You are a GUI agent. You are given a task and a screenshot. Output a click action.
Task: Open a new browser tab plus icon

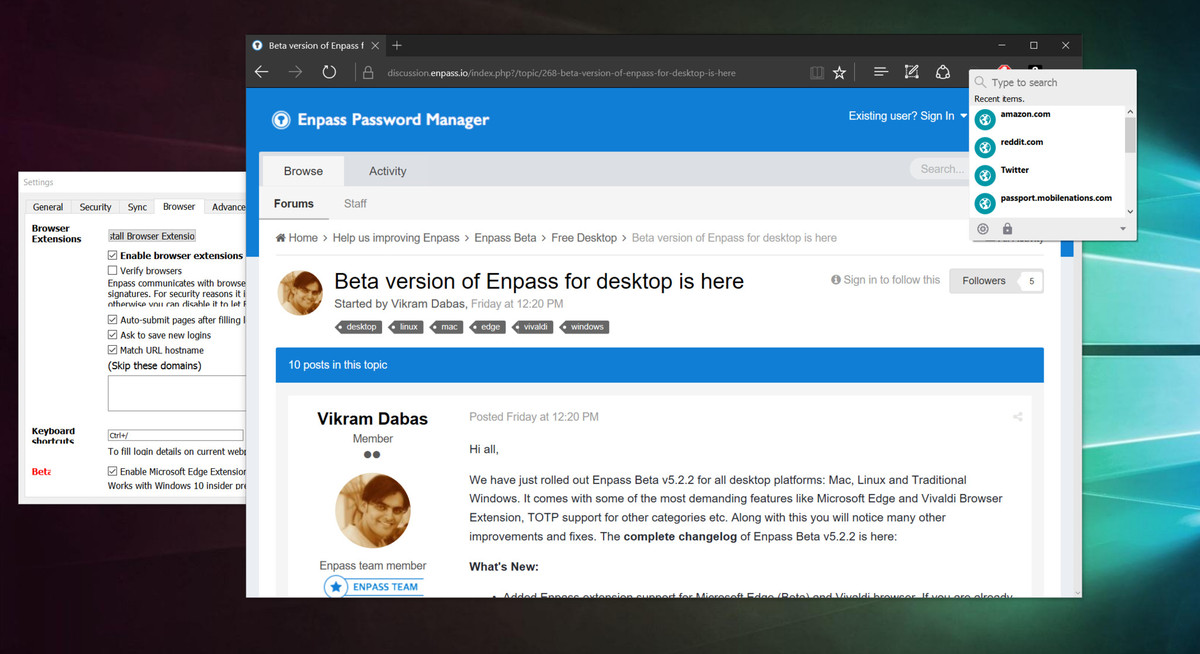(397, 45)
